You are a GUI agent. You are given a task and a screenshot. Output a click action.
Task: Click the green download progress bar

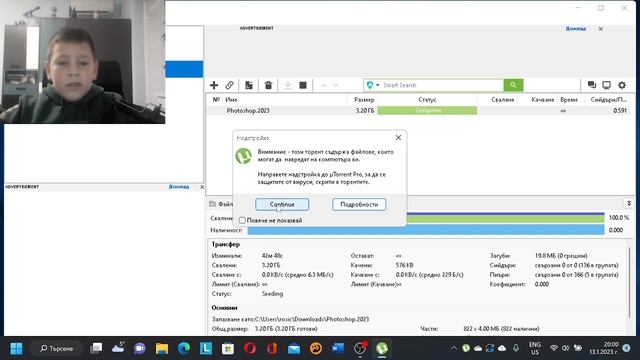(x=505, y=219)
